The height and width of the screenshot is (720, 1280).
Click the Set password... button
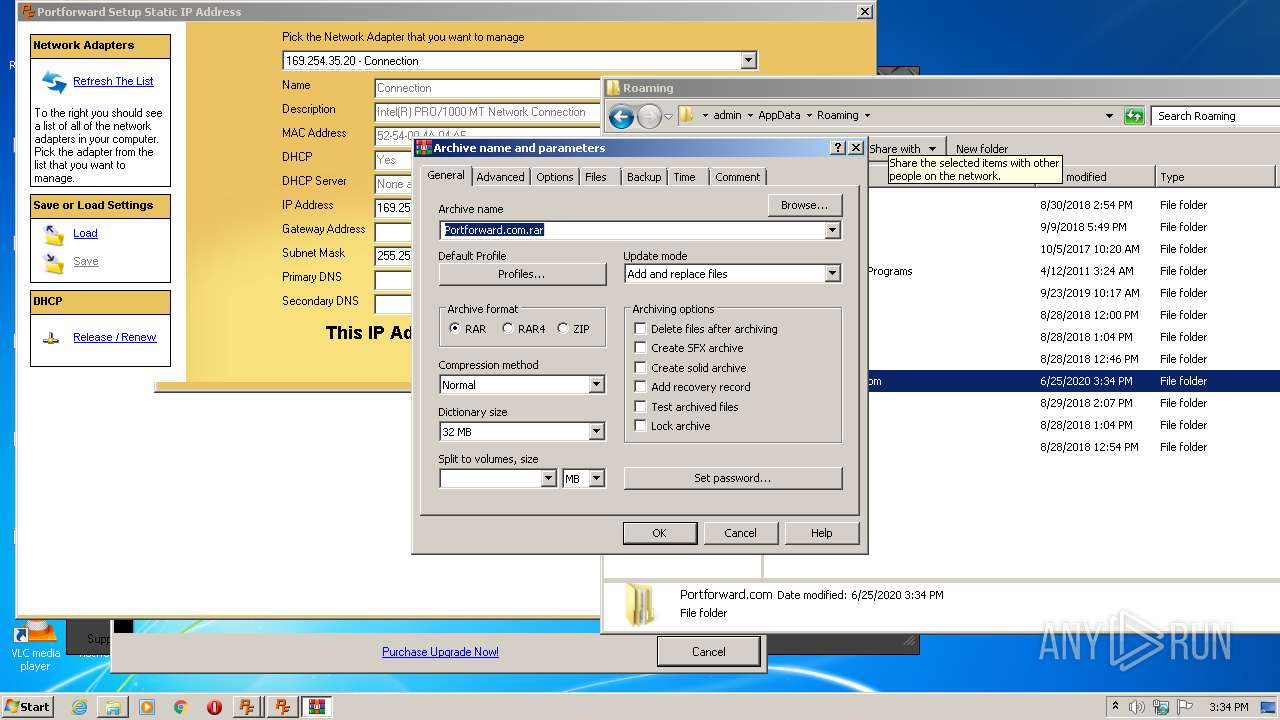pyautogui.click(x=733, y=478)
